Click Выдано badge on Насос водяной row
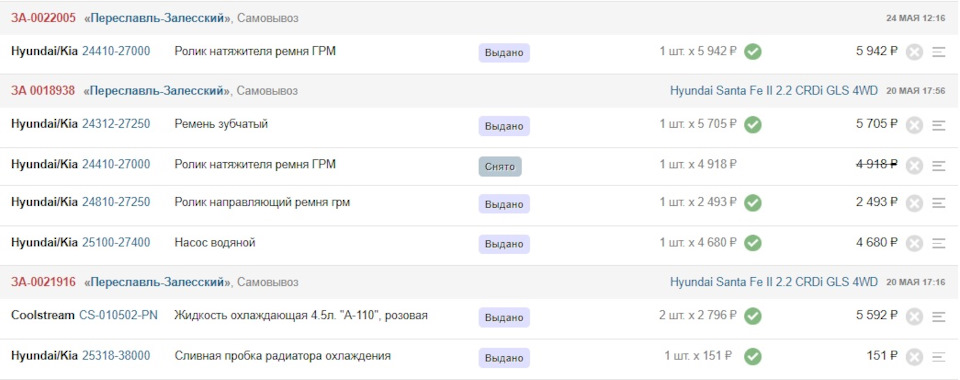The width and height of the screenshot is (960, 380). (504, 244)
